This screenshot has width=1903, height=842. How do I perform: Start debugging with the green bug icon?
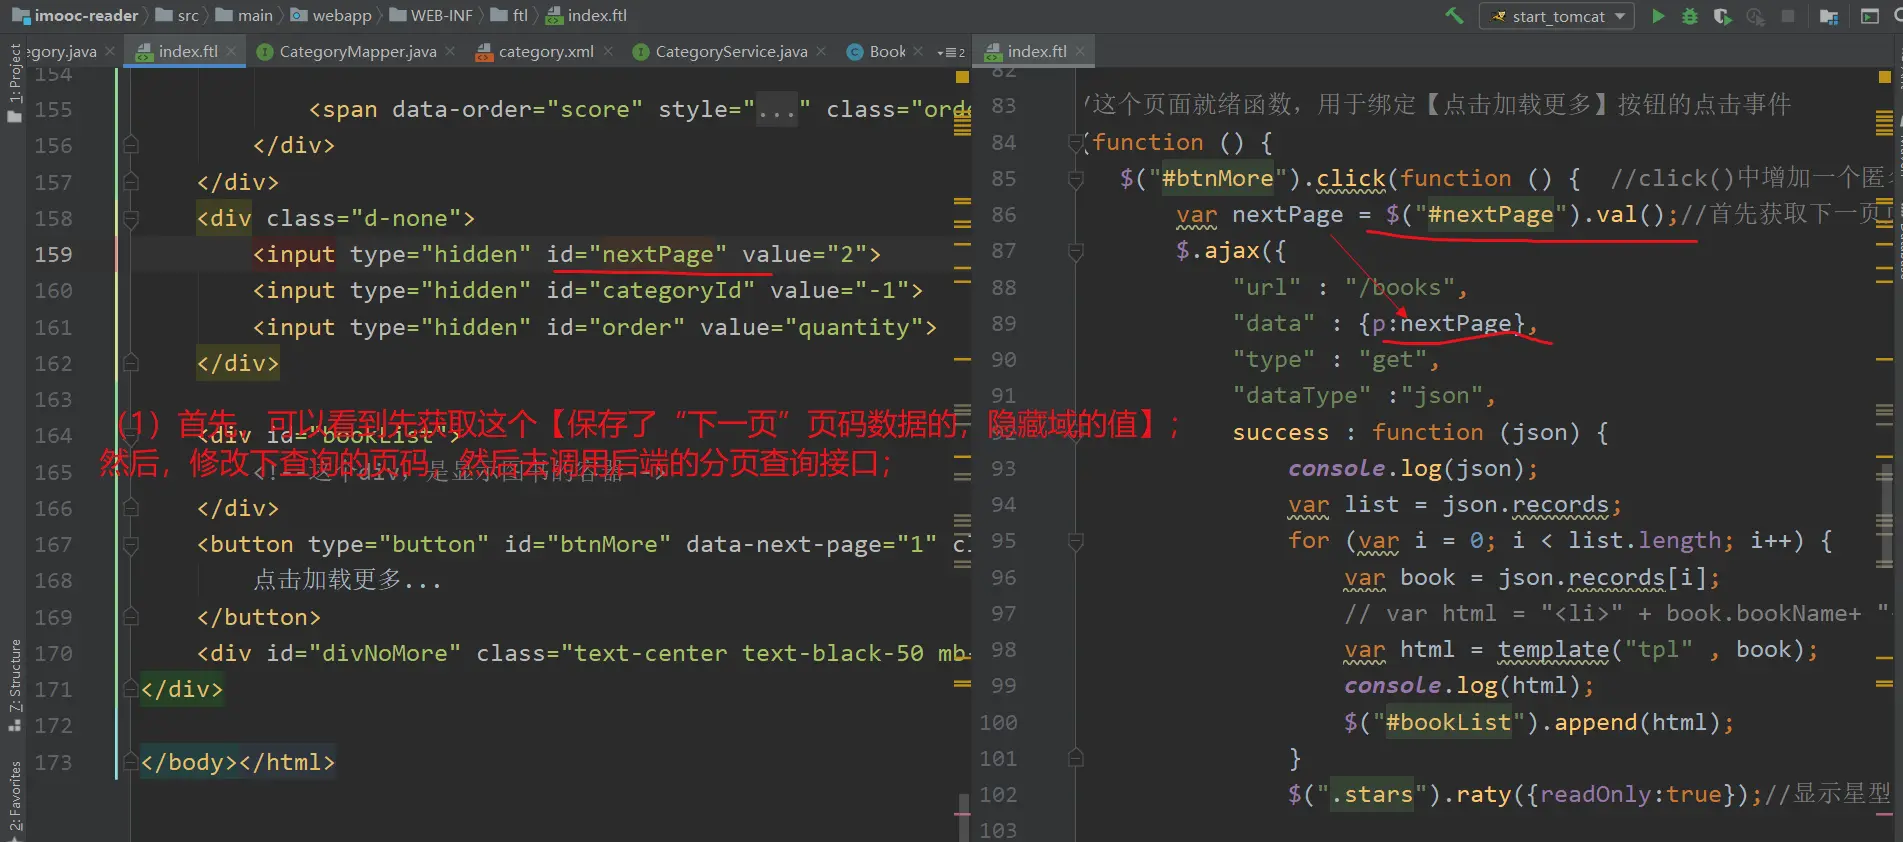pyautogui.click(x=1690, y=16)
